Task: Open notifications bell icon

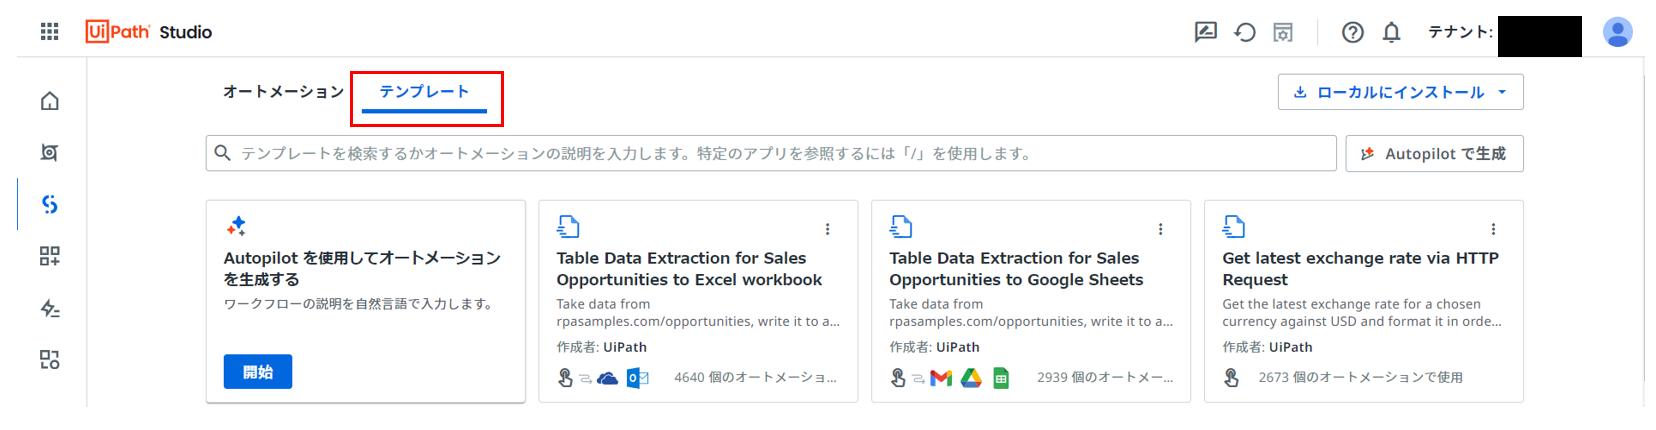Action: click(x=1391, y=32)
